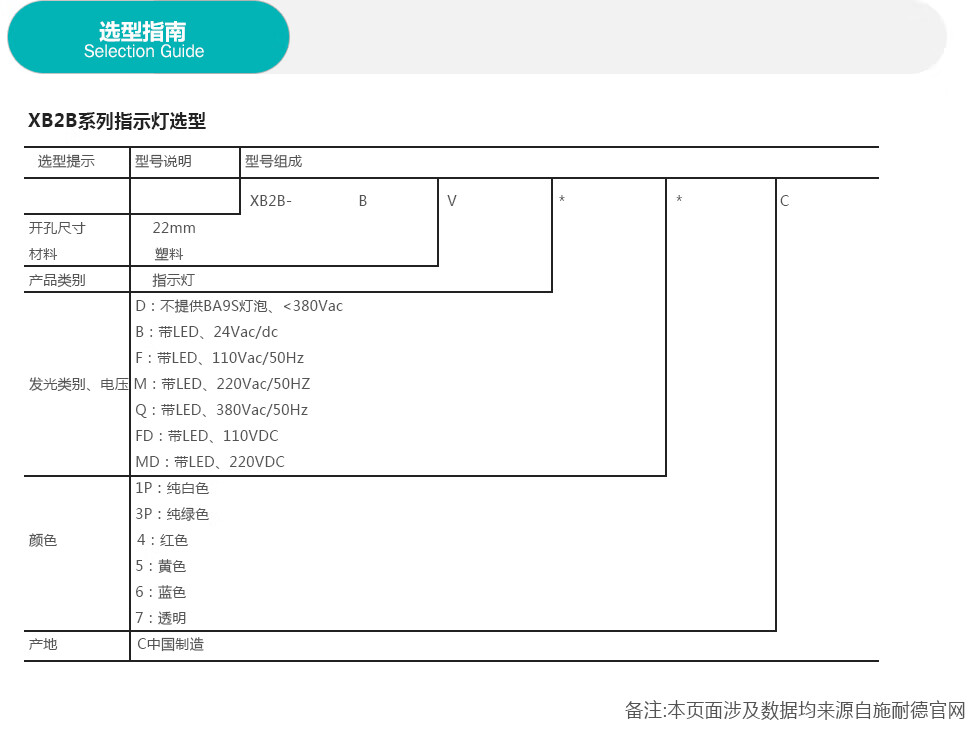980x730 pixels.
Task: Select the 颜色 row label
Action: pyautogui.click(x=42, y=540)
